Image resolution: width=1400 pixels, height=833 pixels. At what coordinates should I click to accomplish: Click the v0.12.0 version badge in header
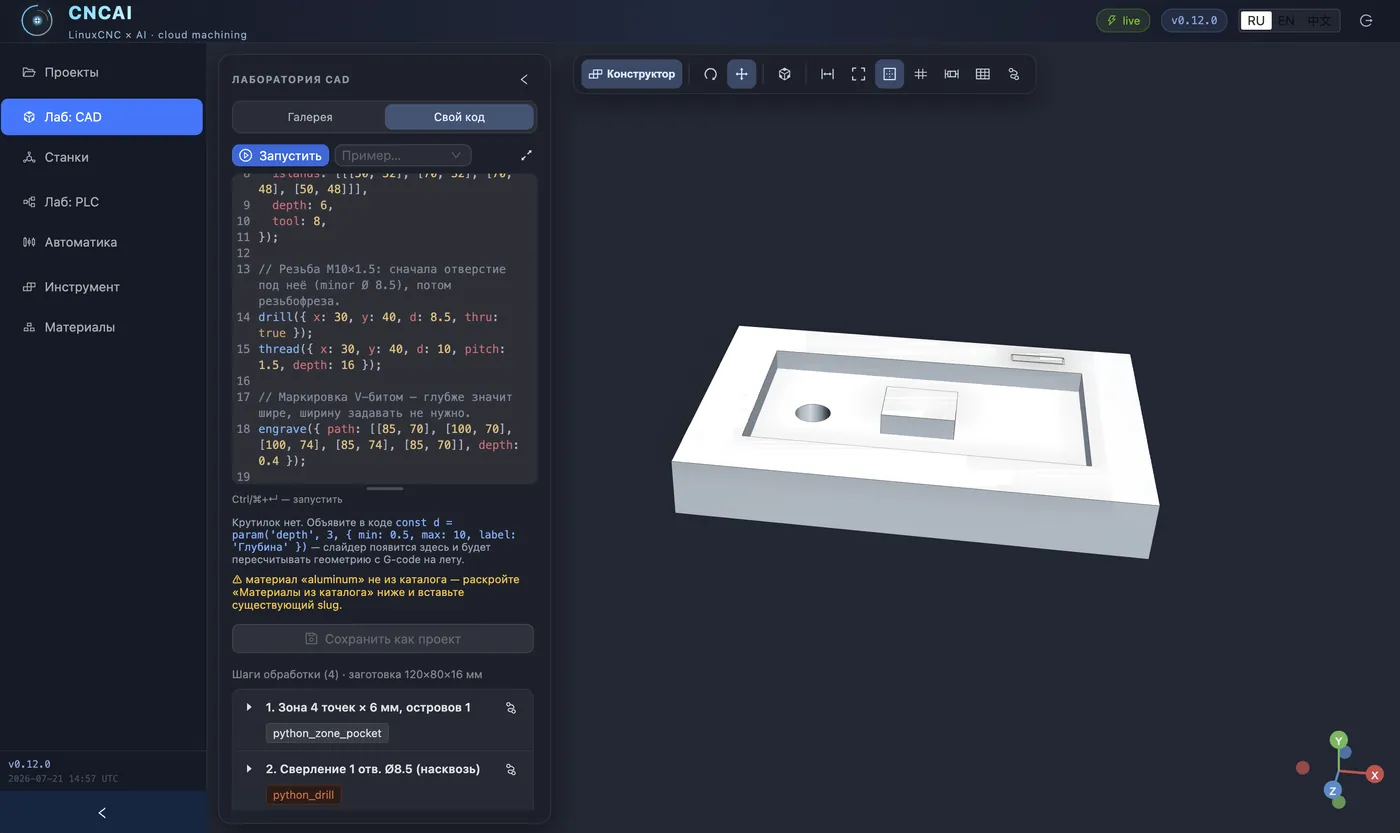[x=1194, y=20]
